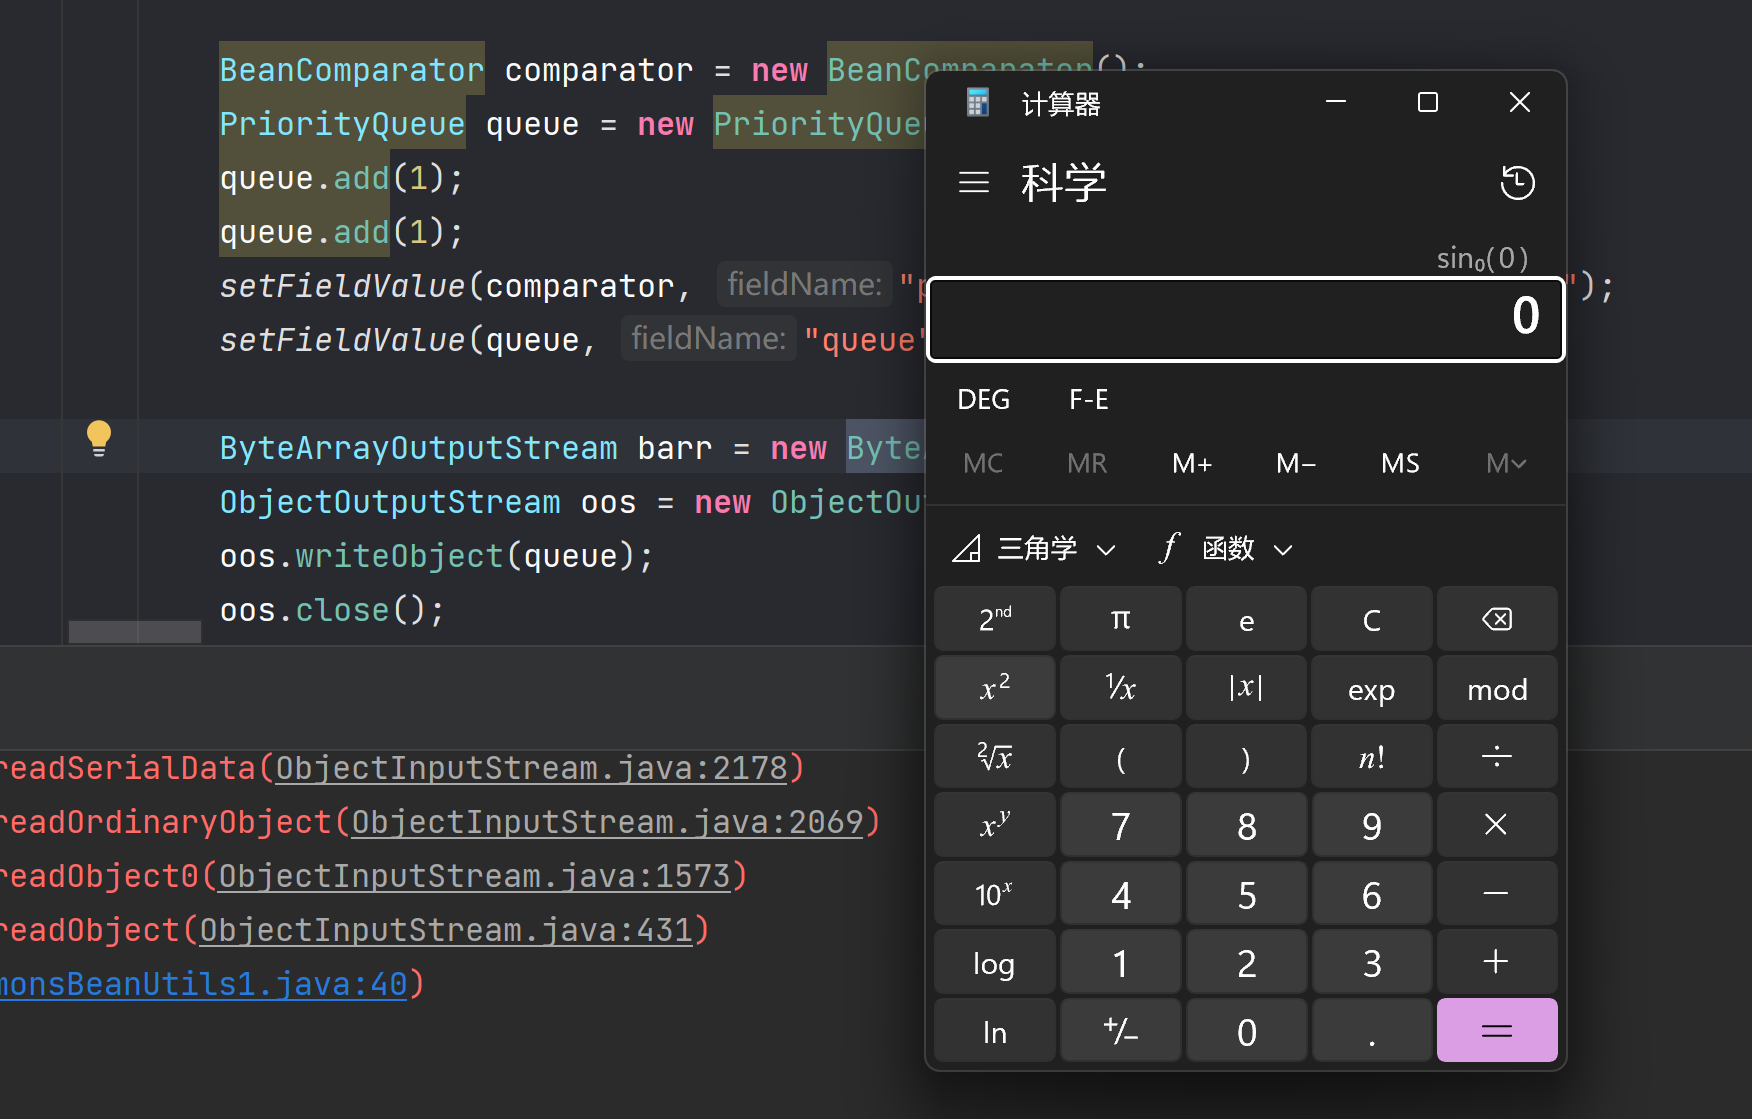Click the M+ memory add button
This screenshot has width=1752, height=1119.
pos(1192,463)
